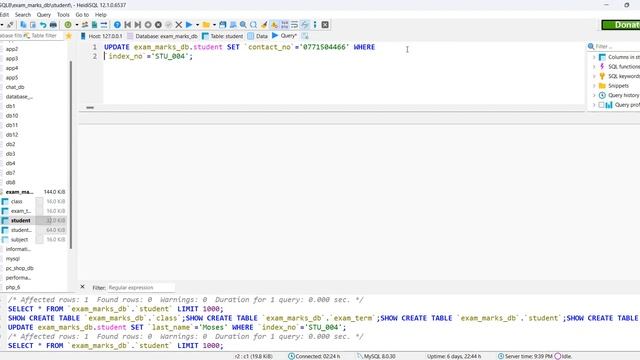Click the magnifier find text icon
This screenshot has width=640, height=360.
(x=243, y=25)
